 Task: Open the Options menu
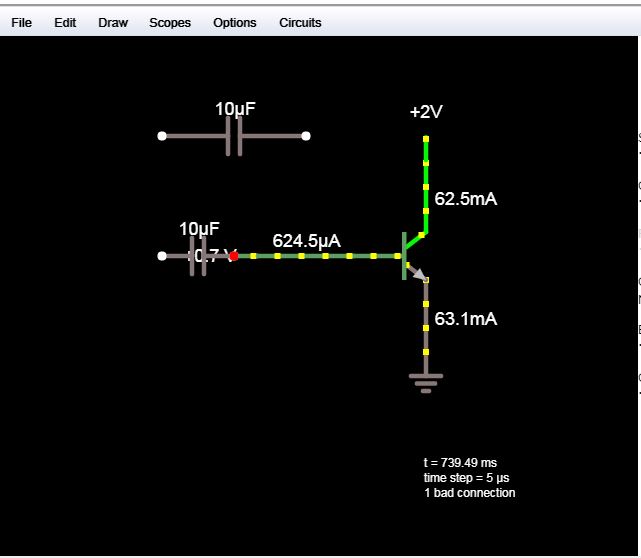point(234,22)
